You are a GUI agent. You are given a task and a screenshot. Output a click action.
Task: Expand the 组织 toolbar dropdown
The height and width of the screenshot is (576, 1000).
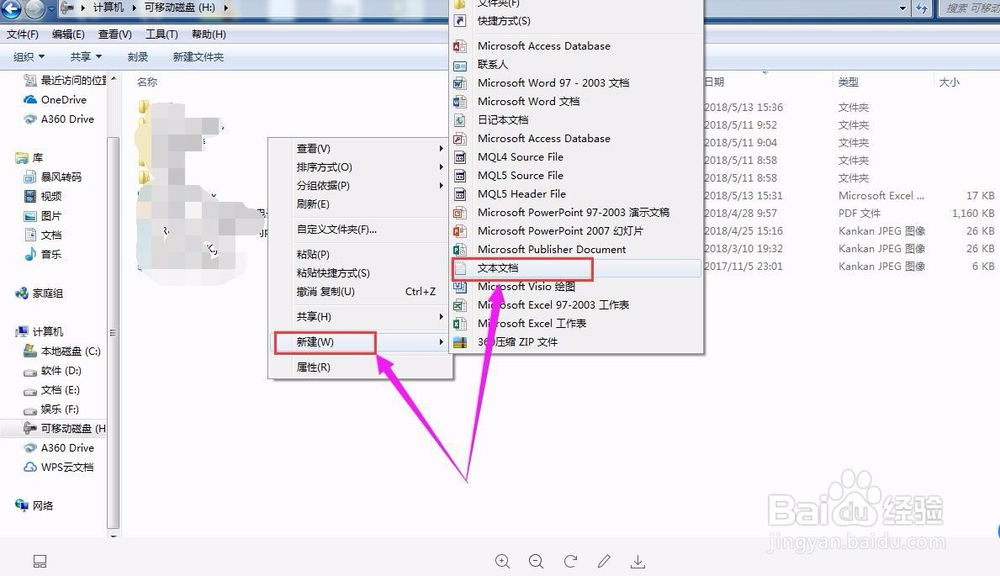[29, 57]
